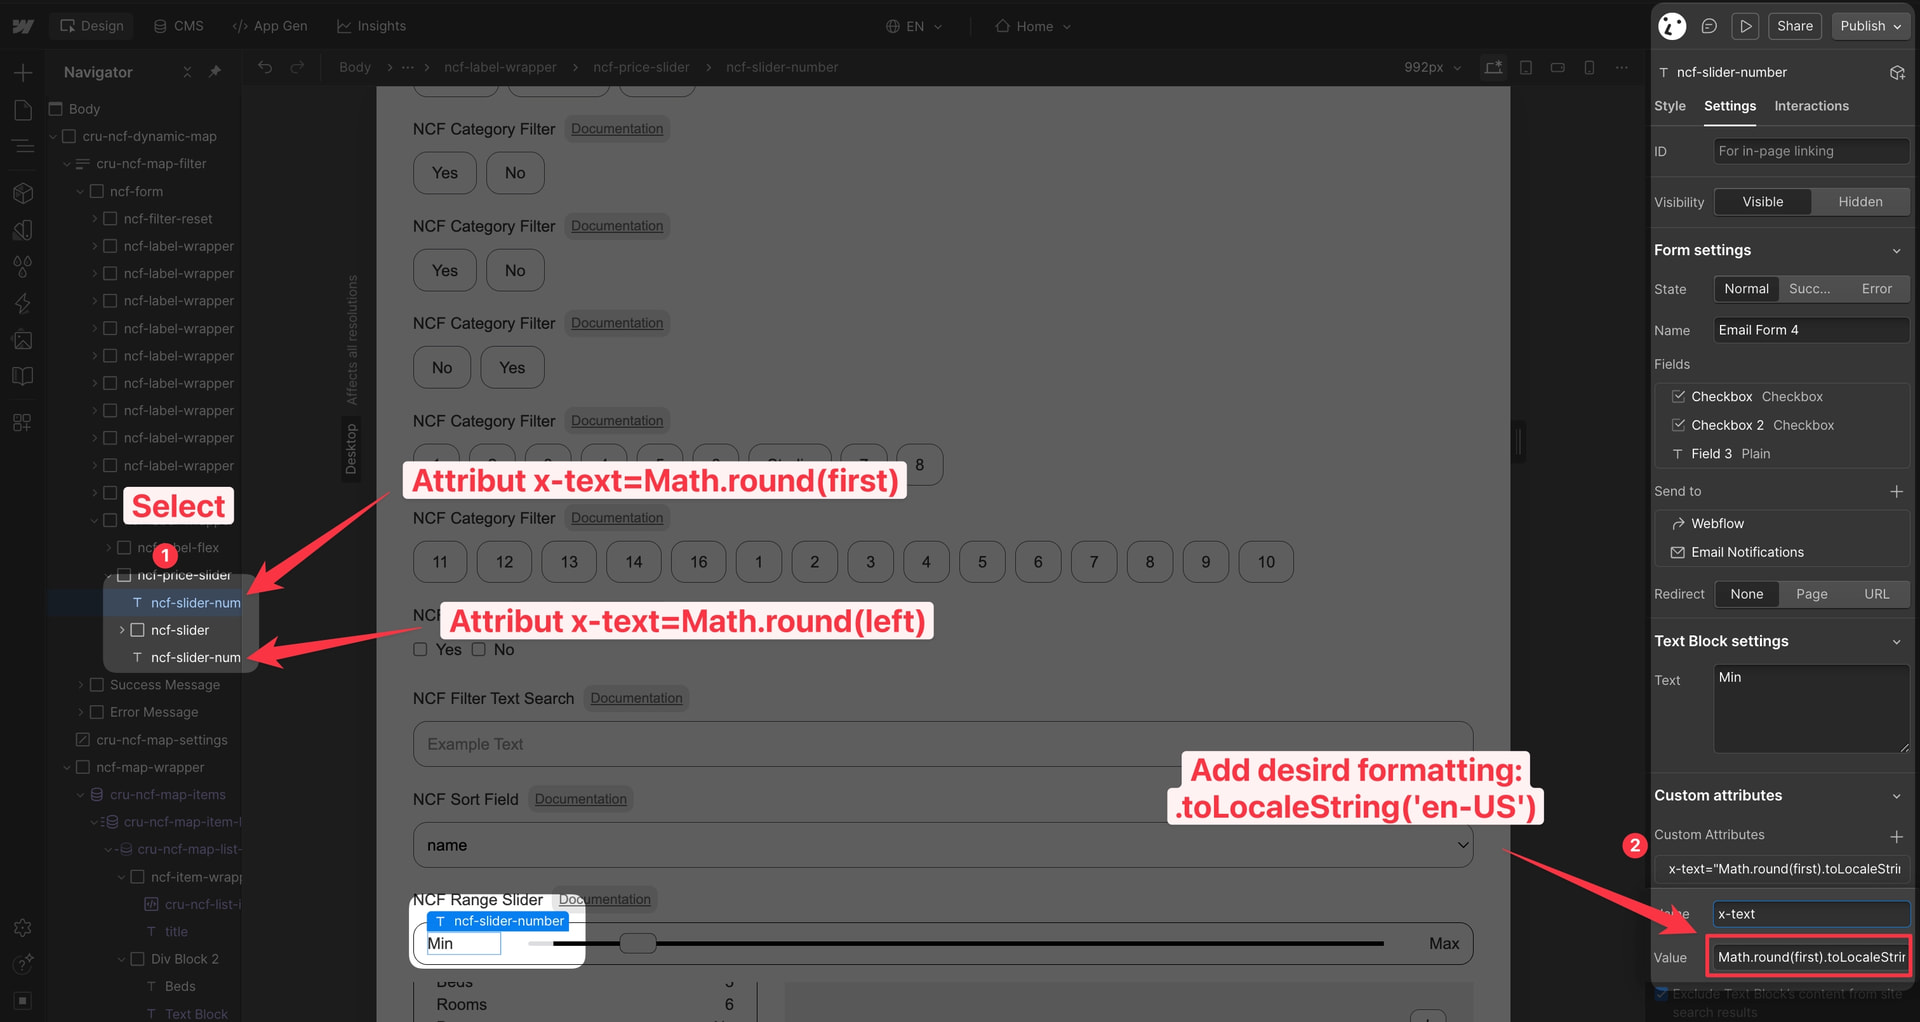Collapse the Custom attributes section
Image resolution: width=1920 pixels, height=1022 pixels.
[1896, 796]
